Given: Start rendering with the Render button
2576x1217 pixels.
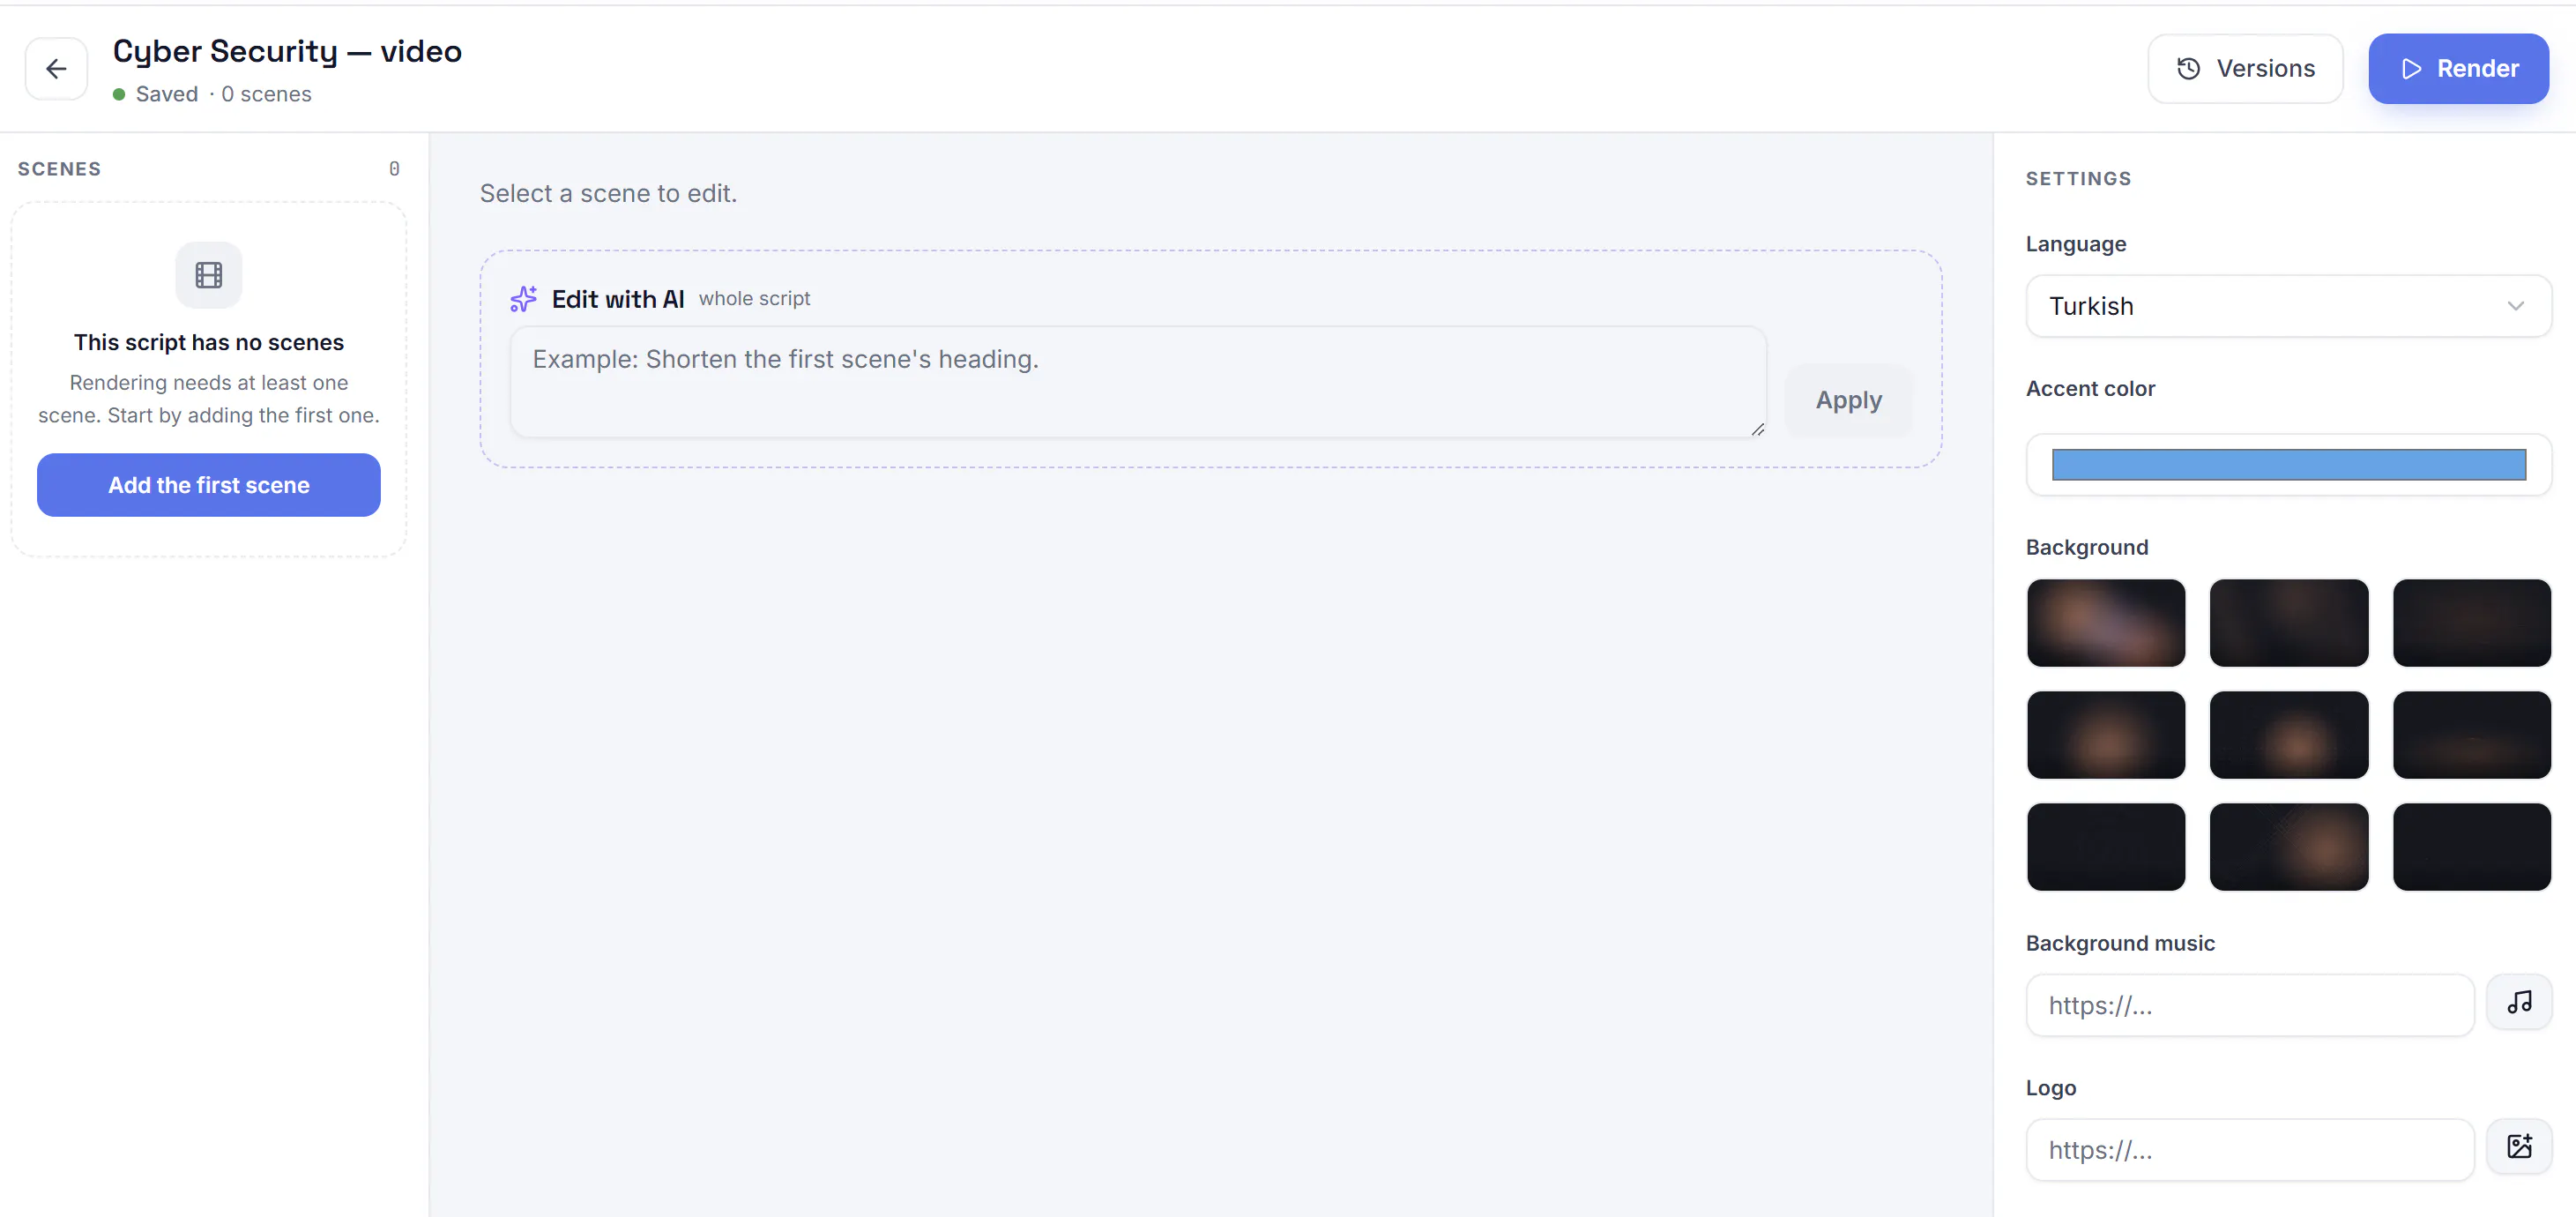Looking at the screenshot, I should click(x=2458, y=68).
